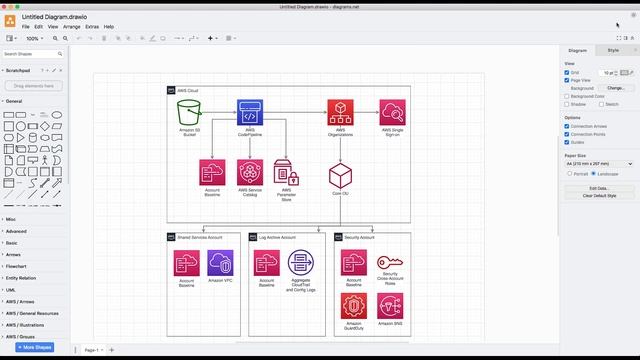Click the search magnifier in Search Shapes
Viewport: 640px width, 360px height.
tap(60, 54)
